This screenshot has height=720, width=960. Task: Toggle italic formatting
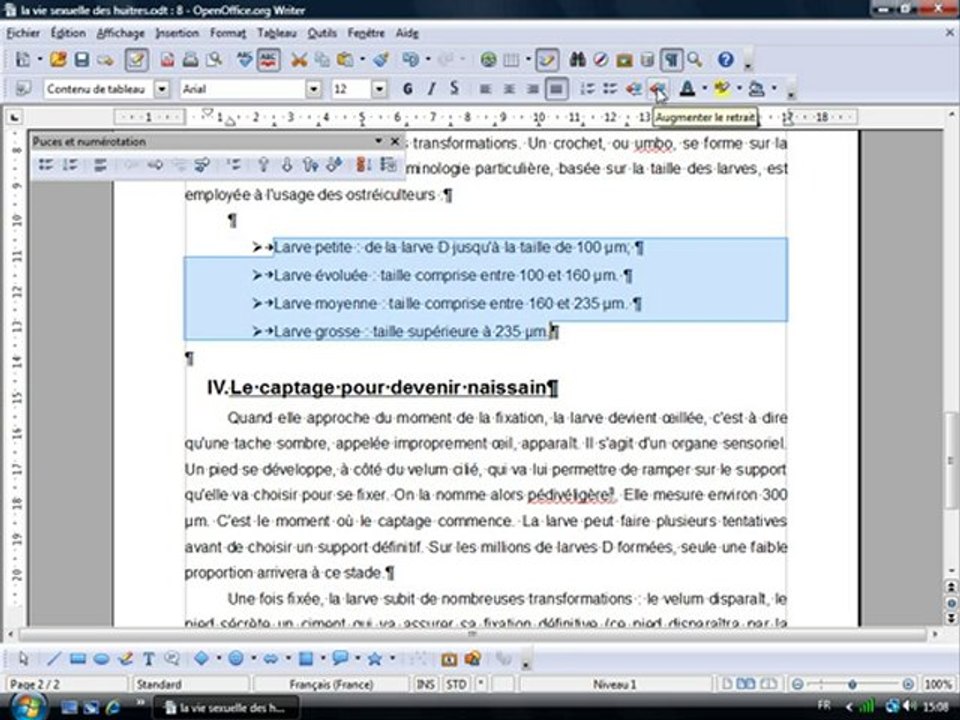[431, 89]
